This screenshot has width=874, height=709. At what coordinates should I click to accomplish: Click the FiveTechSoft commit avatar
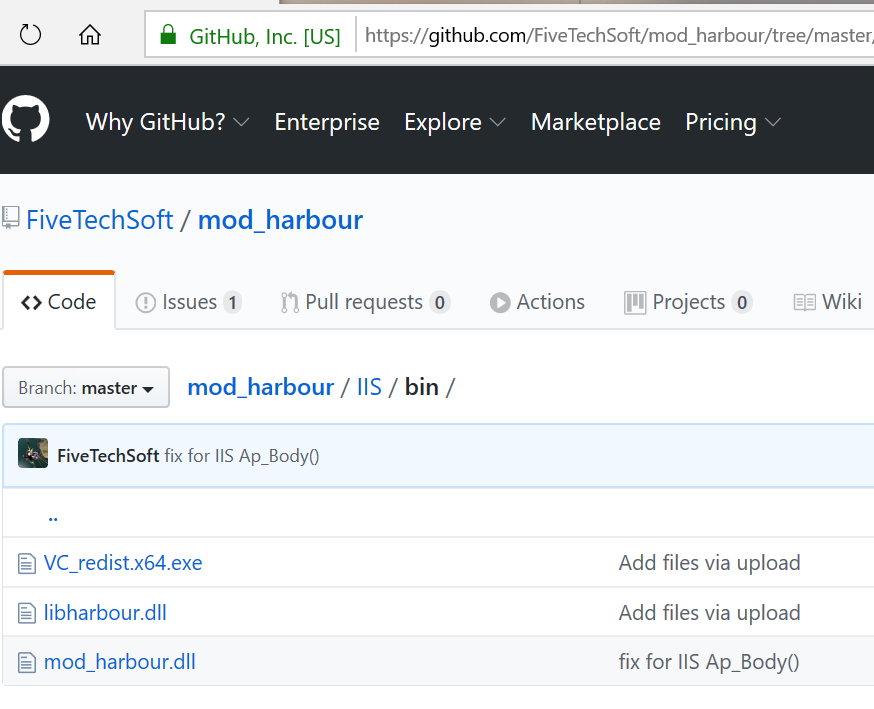click(33, 454)
